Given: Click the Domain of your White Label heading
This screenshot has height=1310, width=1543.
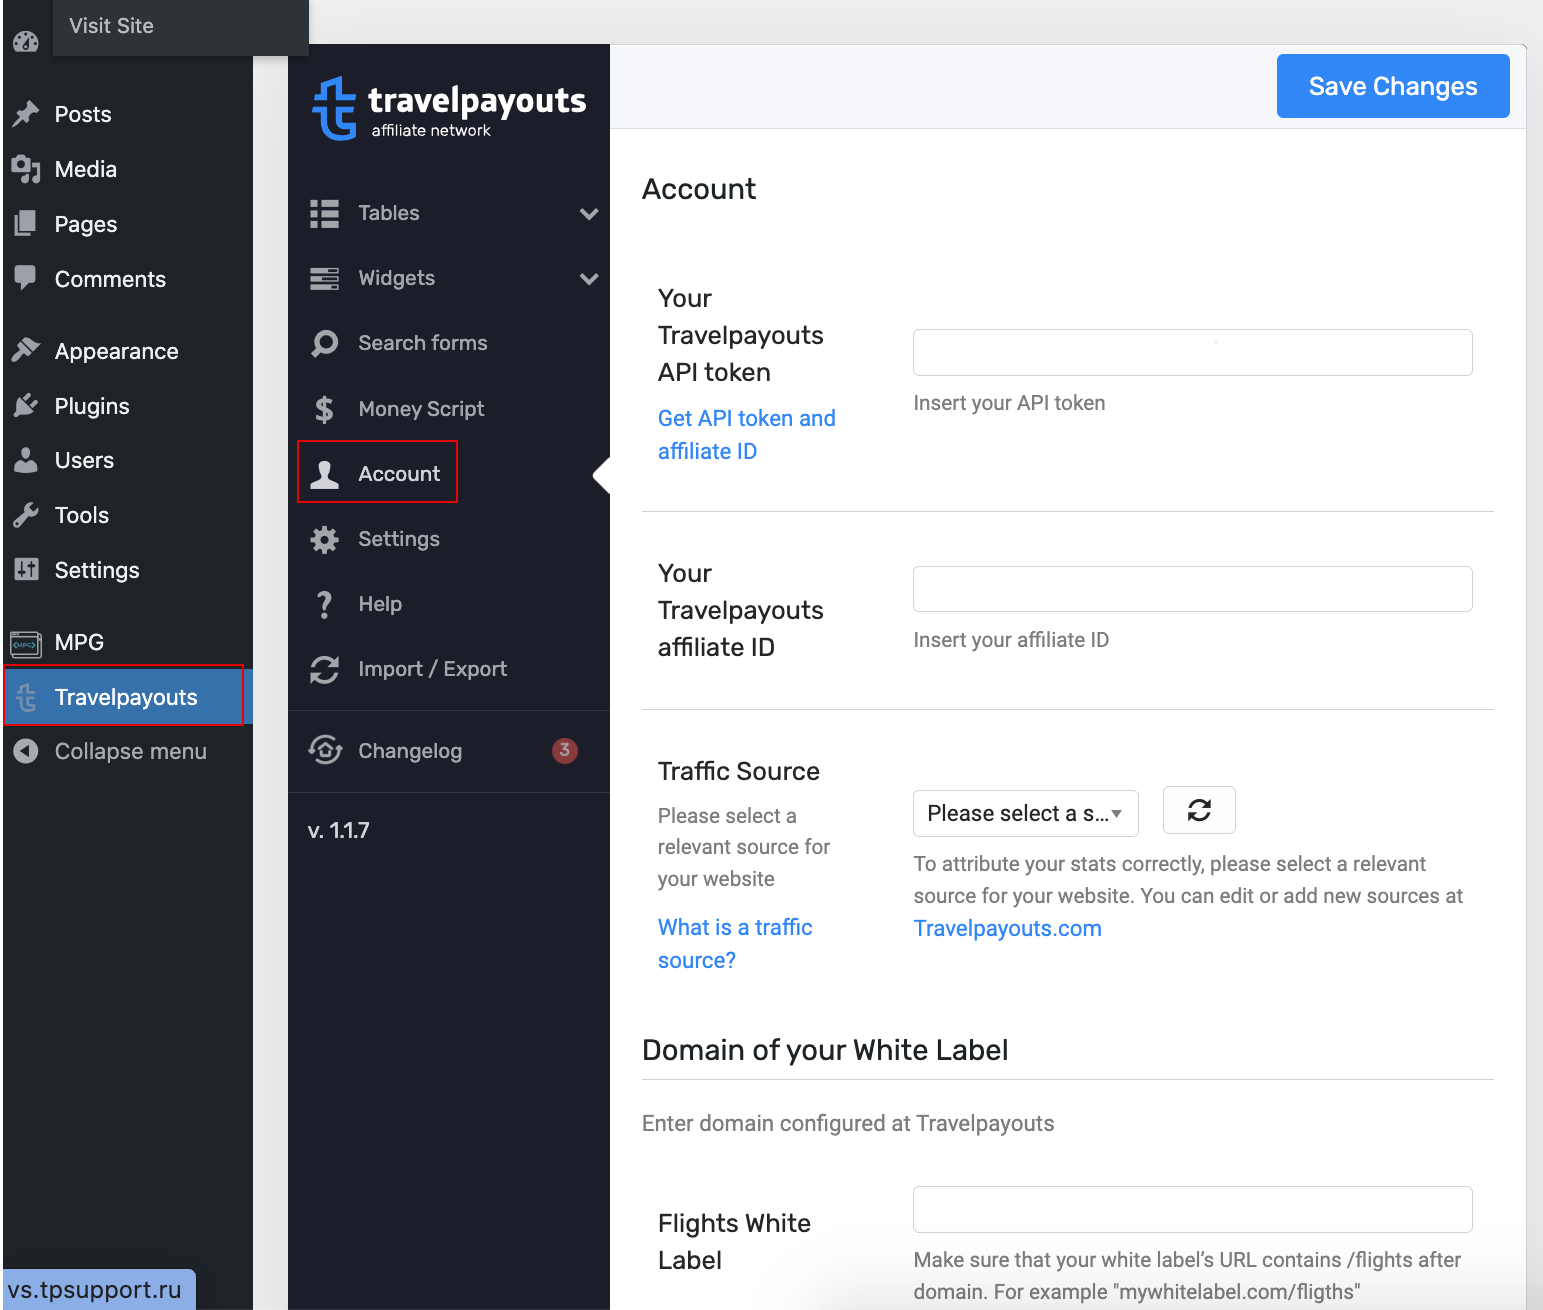Looking at the screenshot, I should tap(825, 1050).
